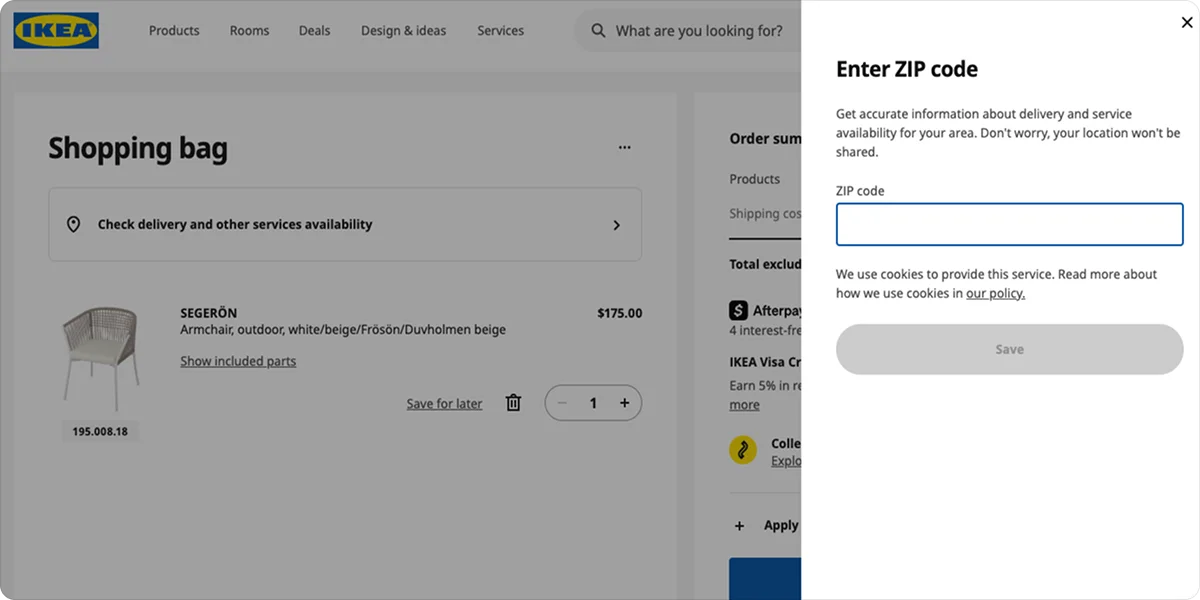
Task: Click the IKEA logo
Action: [x=56, y=31]
